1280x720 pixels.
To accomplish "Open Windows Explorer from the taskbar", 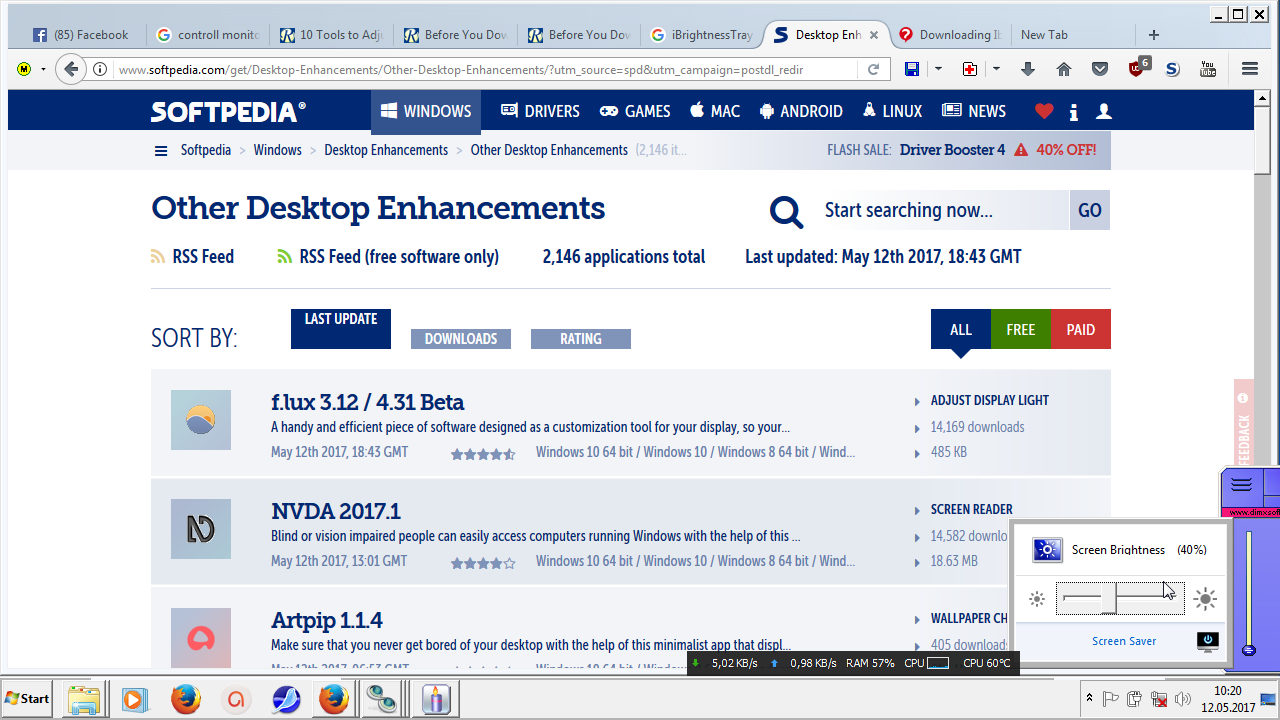I will [84, 699].
